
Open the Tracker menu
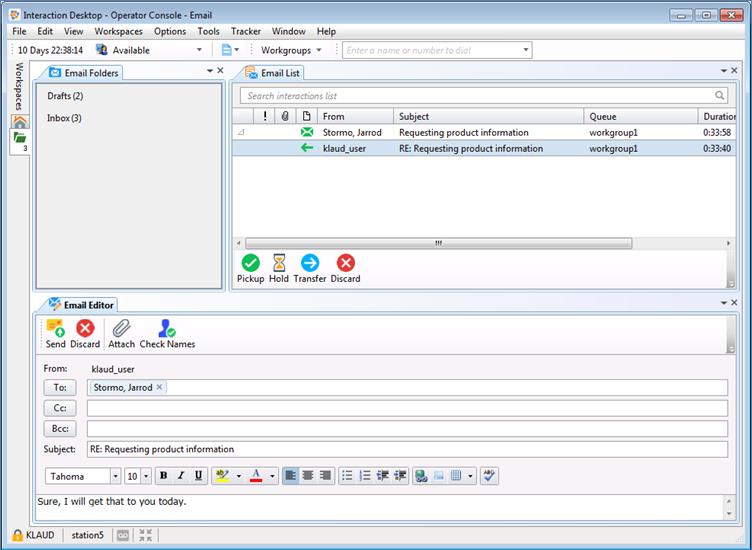tap(245, 31)
